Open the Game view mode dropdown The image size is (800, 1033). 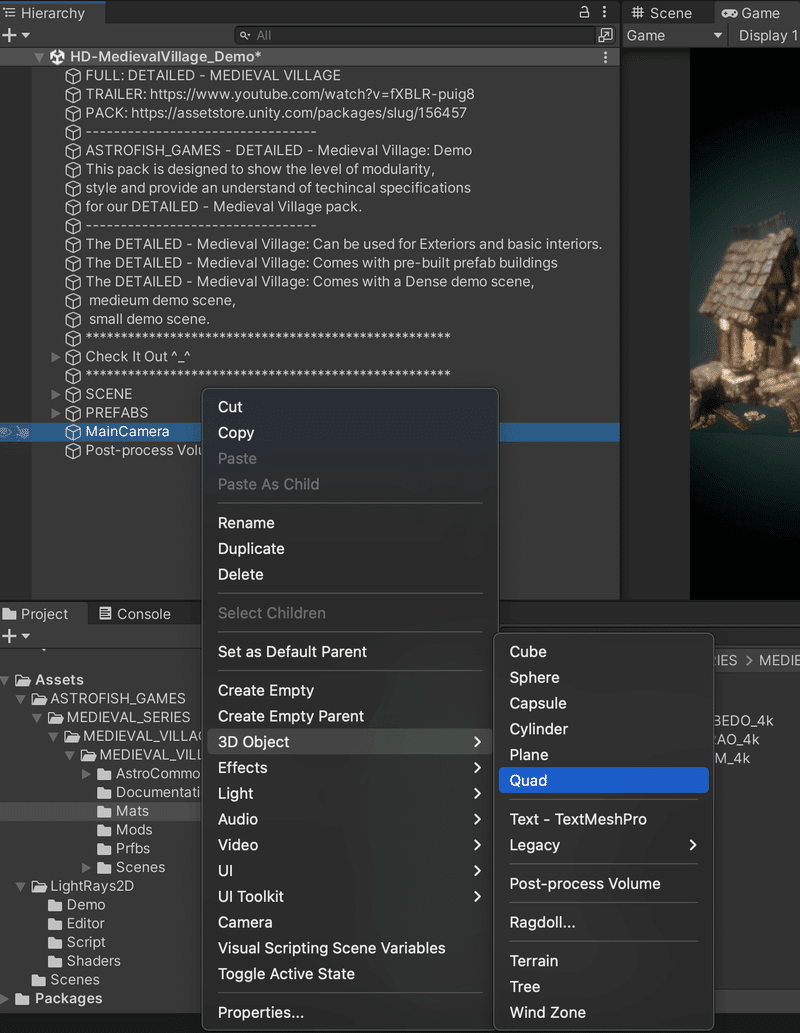674,36
